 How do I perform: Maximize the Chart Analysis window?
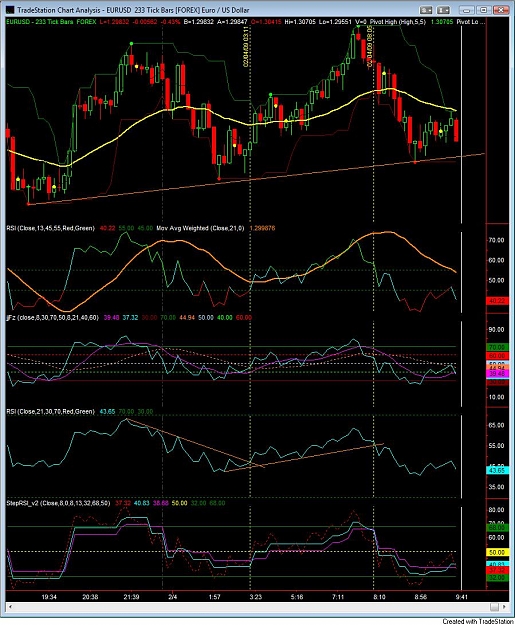[484, 10]
